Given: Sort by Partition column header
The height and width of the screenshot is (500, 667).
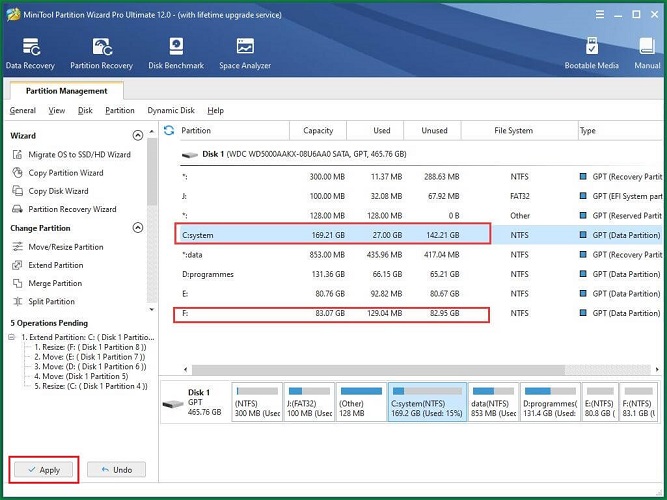Looking at the screenshot, I should pyautogui.click(x=233, y=131).
